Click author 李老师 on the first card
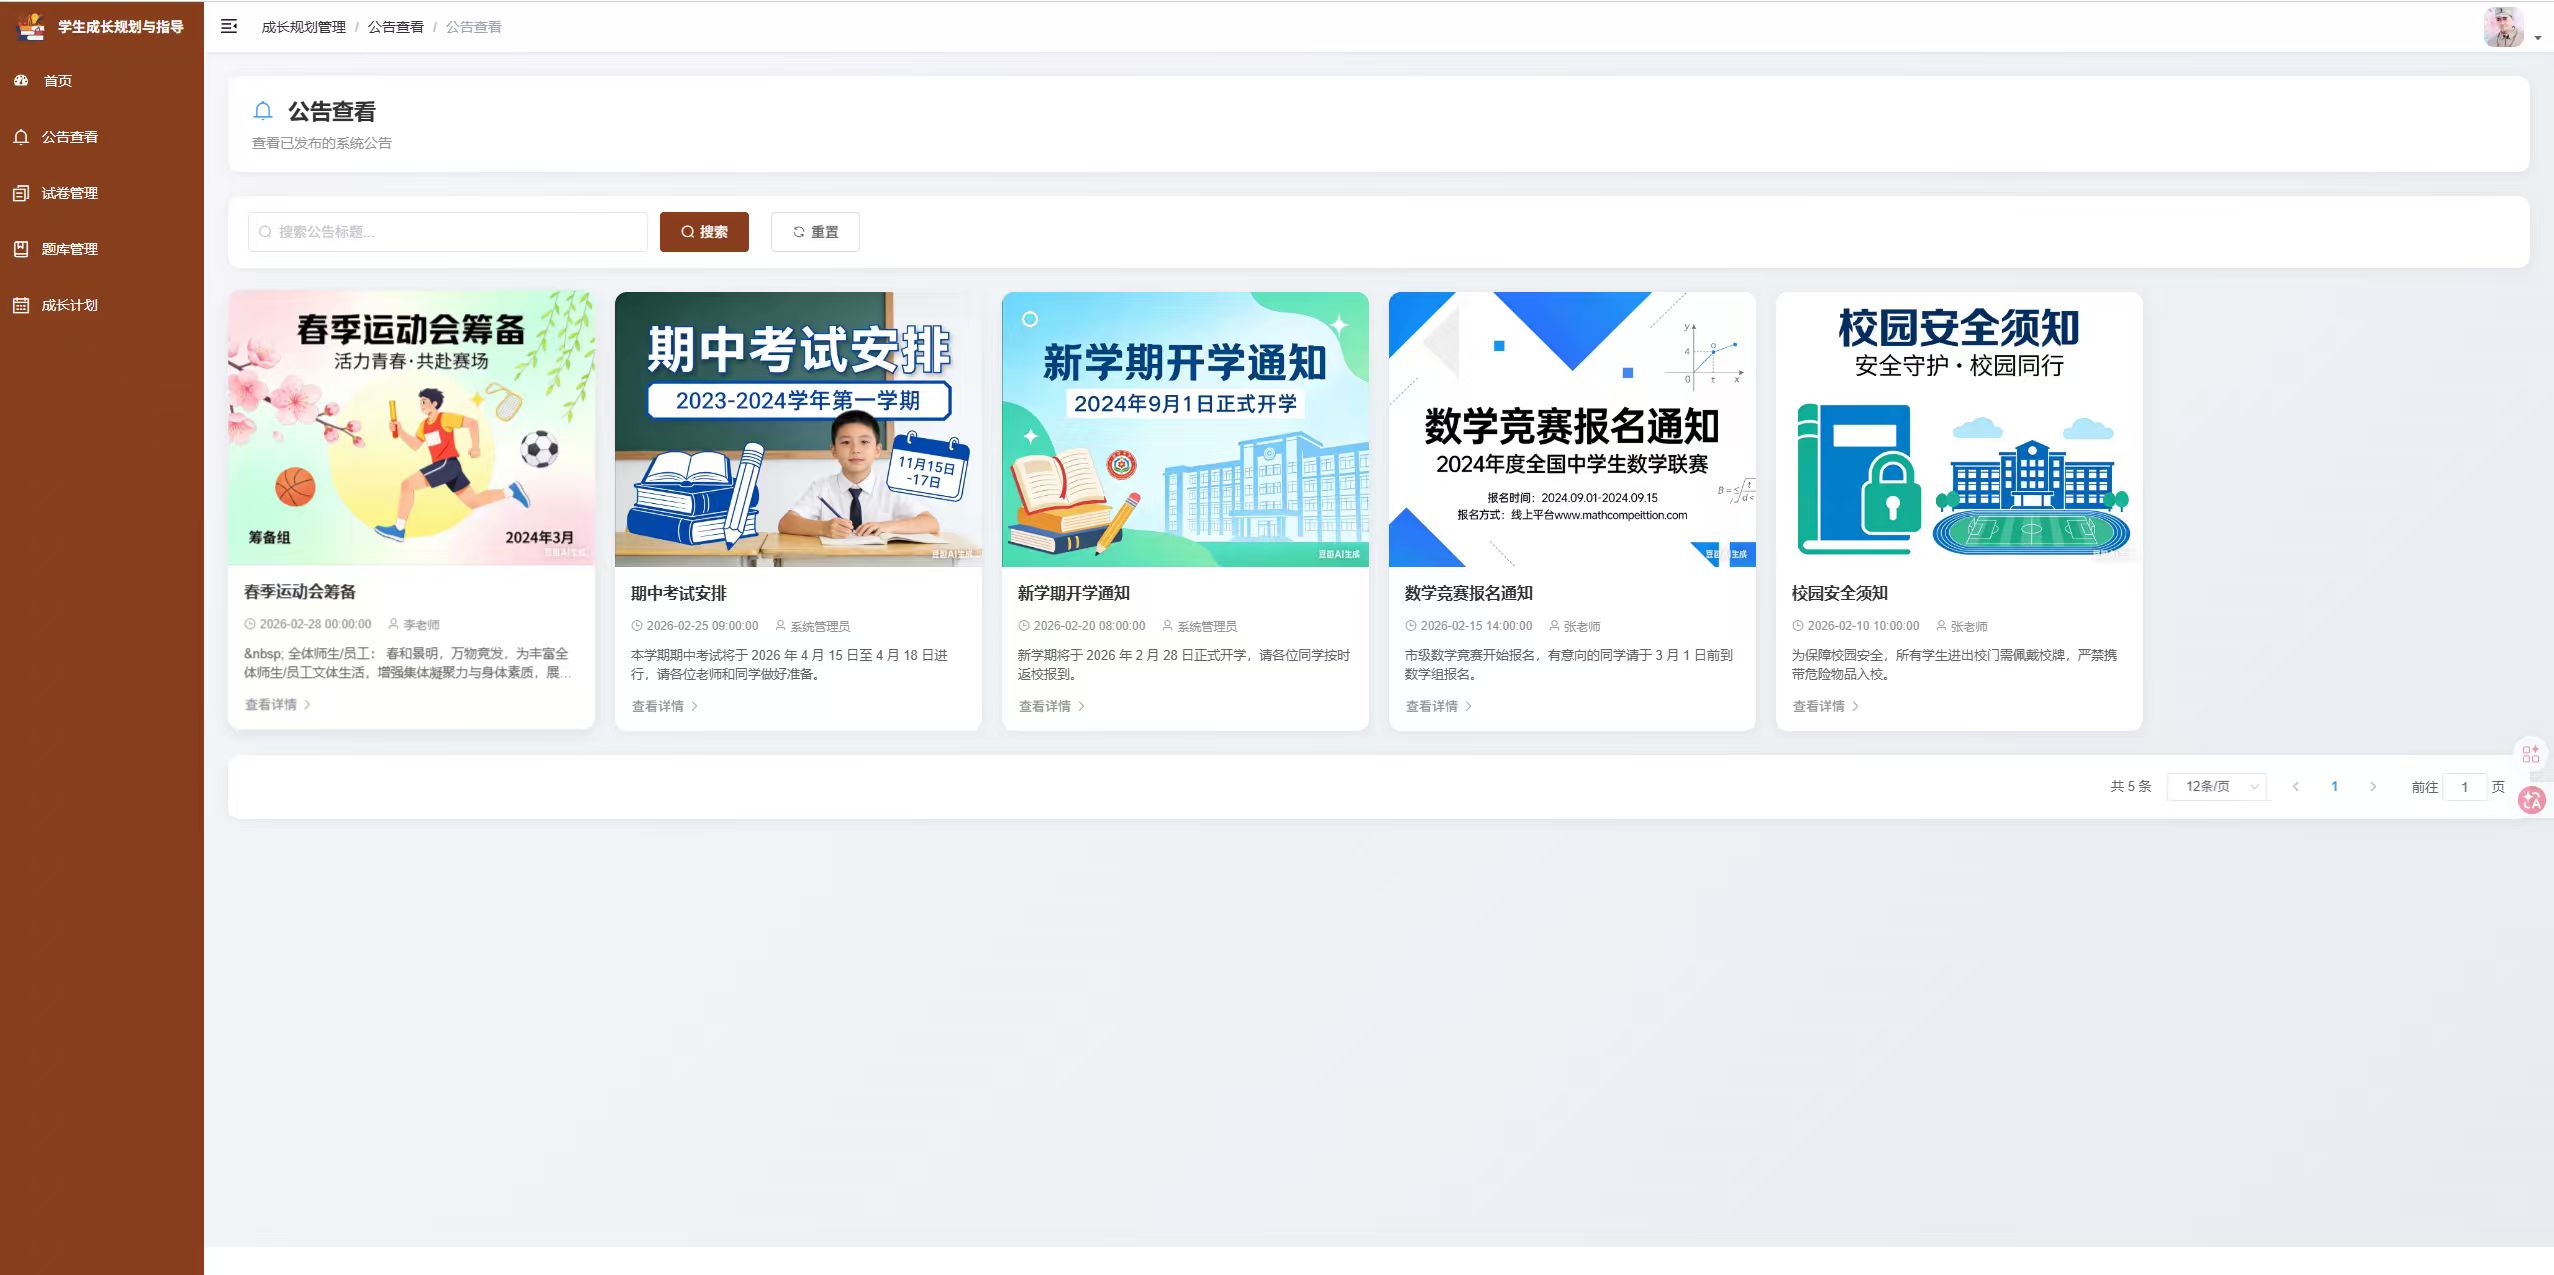The image size is (2554, 1275). click(x=421, y=625)
